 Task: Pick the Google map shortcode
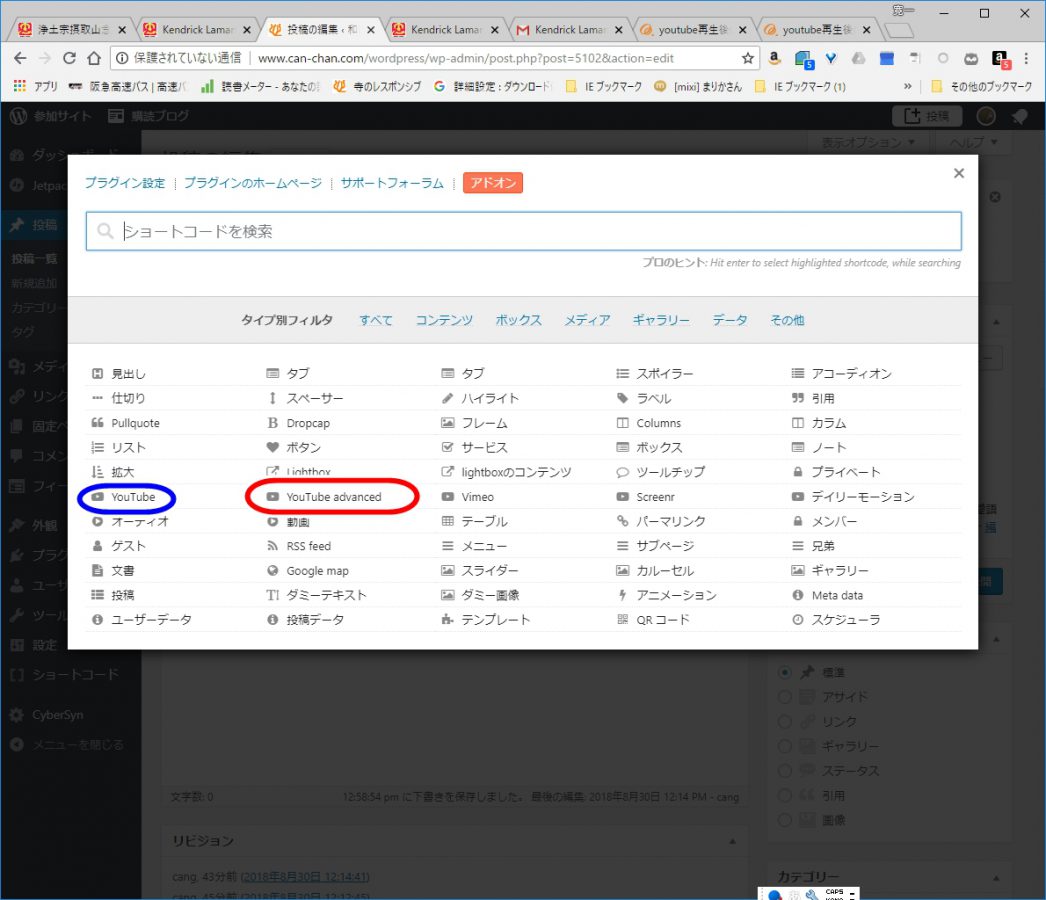[x=308, y=571]
